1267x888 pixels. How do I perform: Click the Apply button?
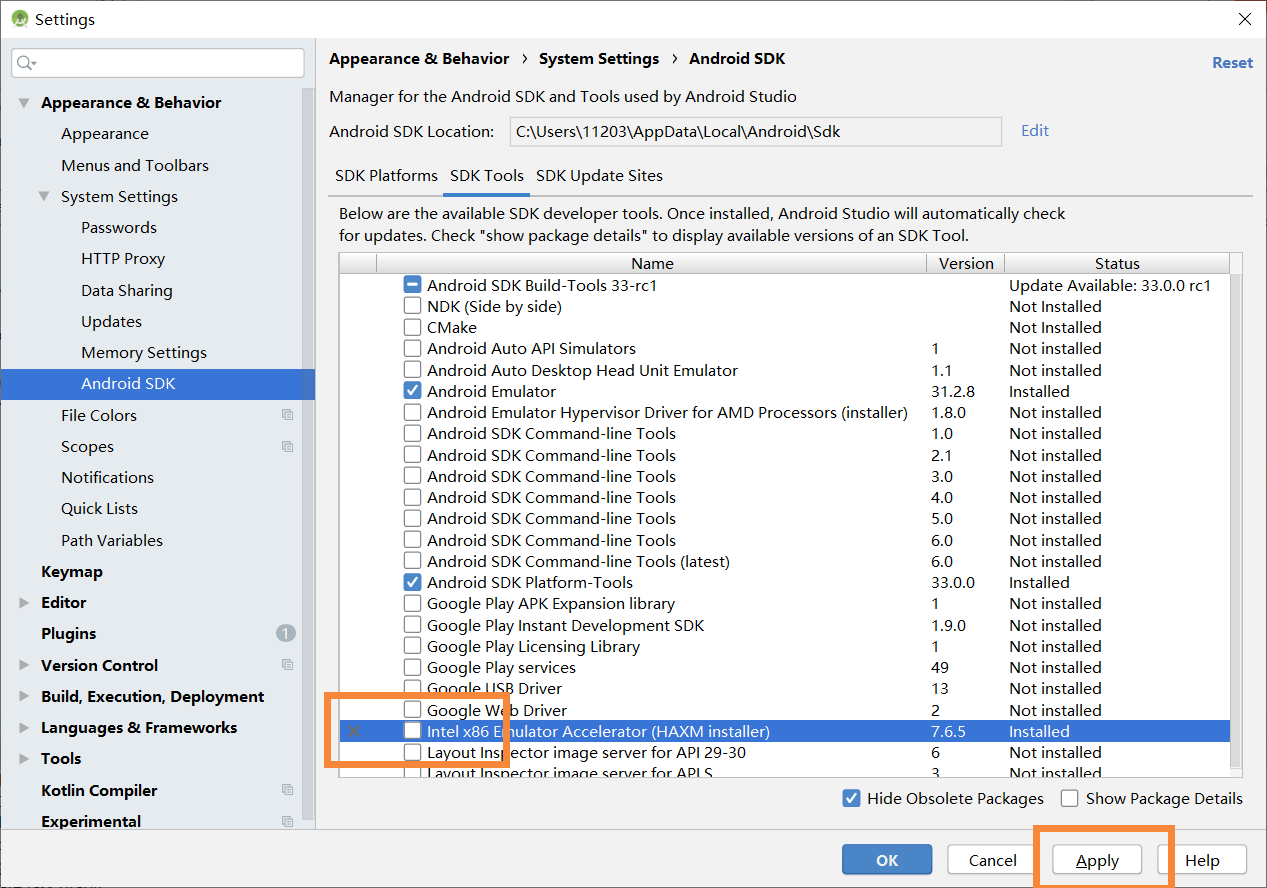(x=1096, y=860)
